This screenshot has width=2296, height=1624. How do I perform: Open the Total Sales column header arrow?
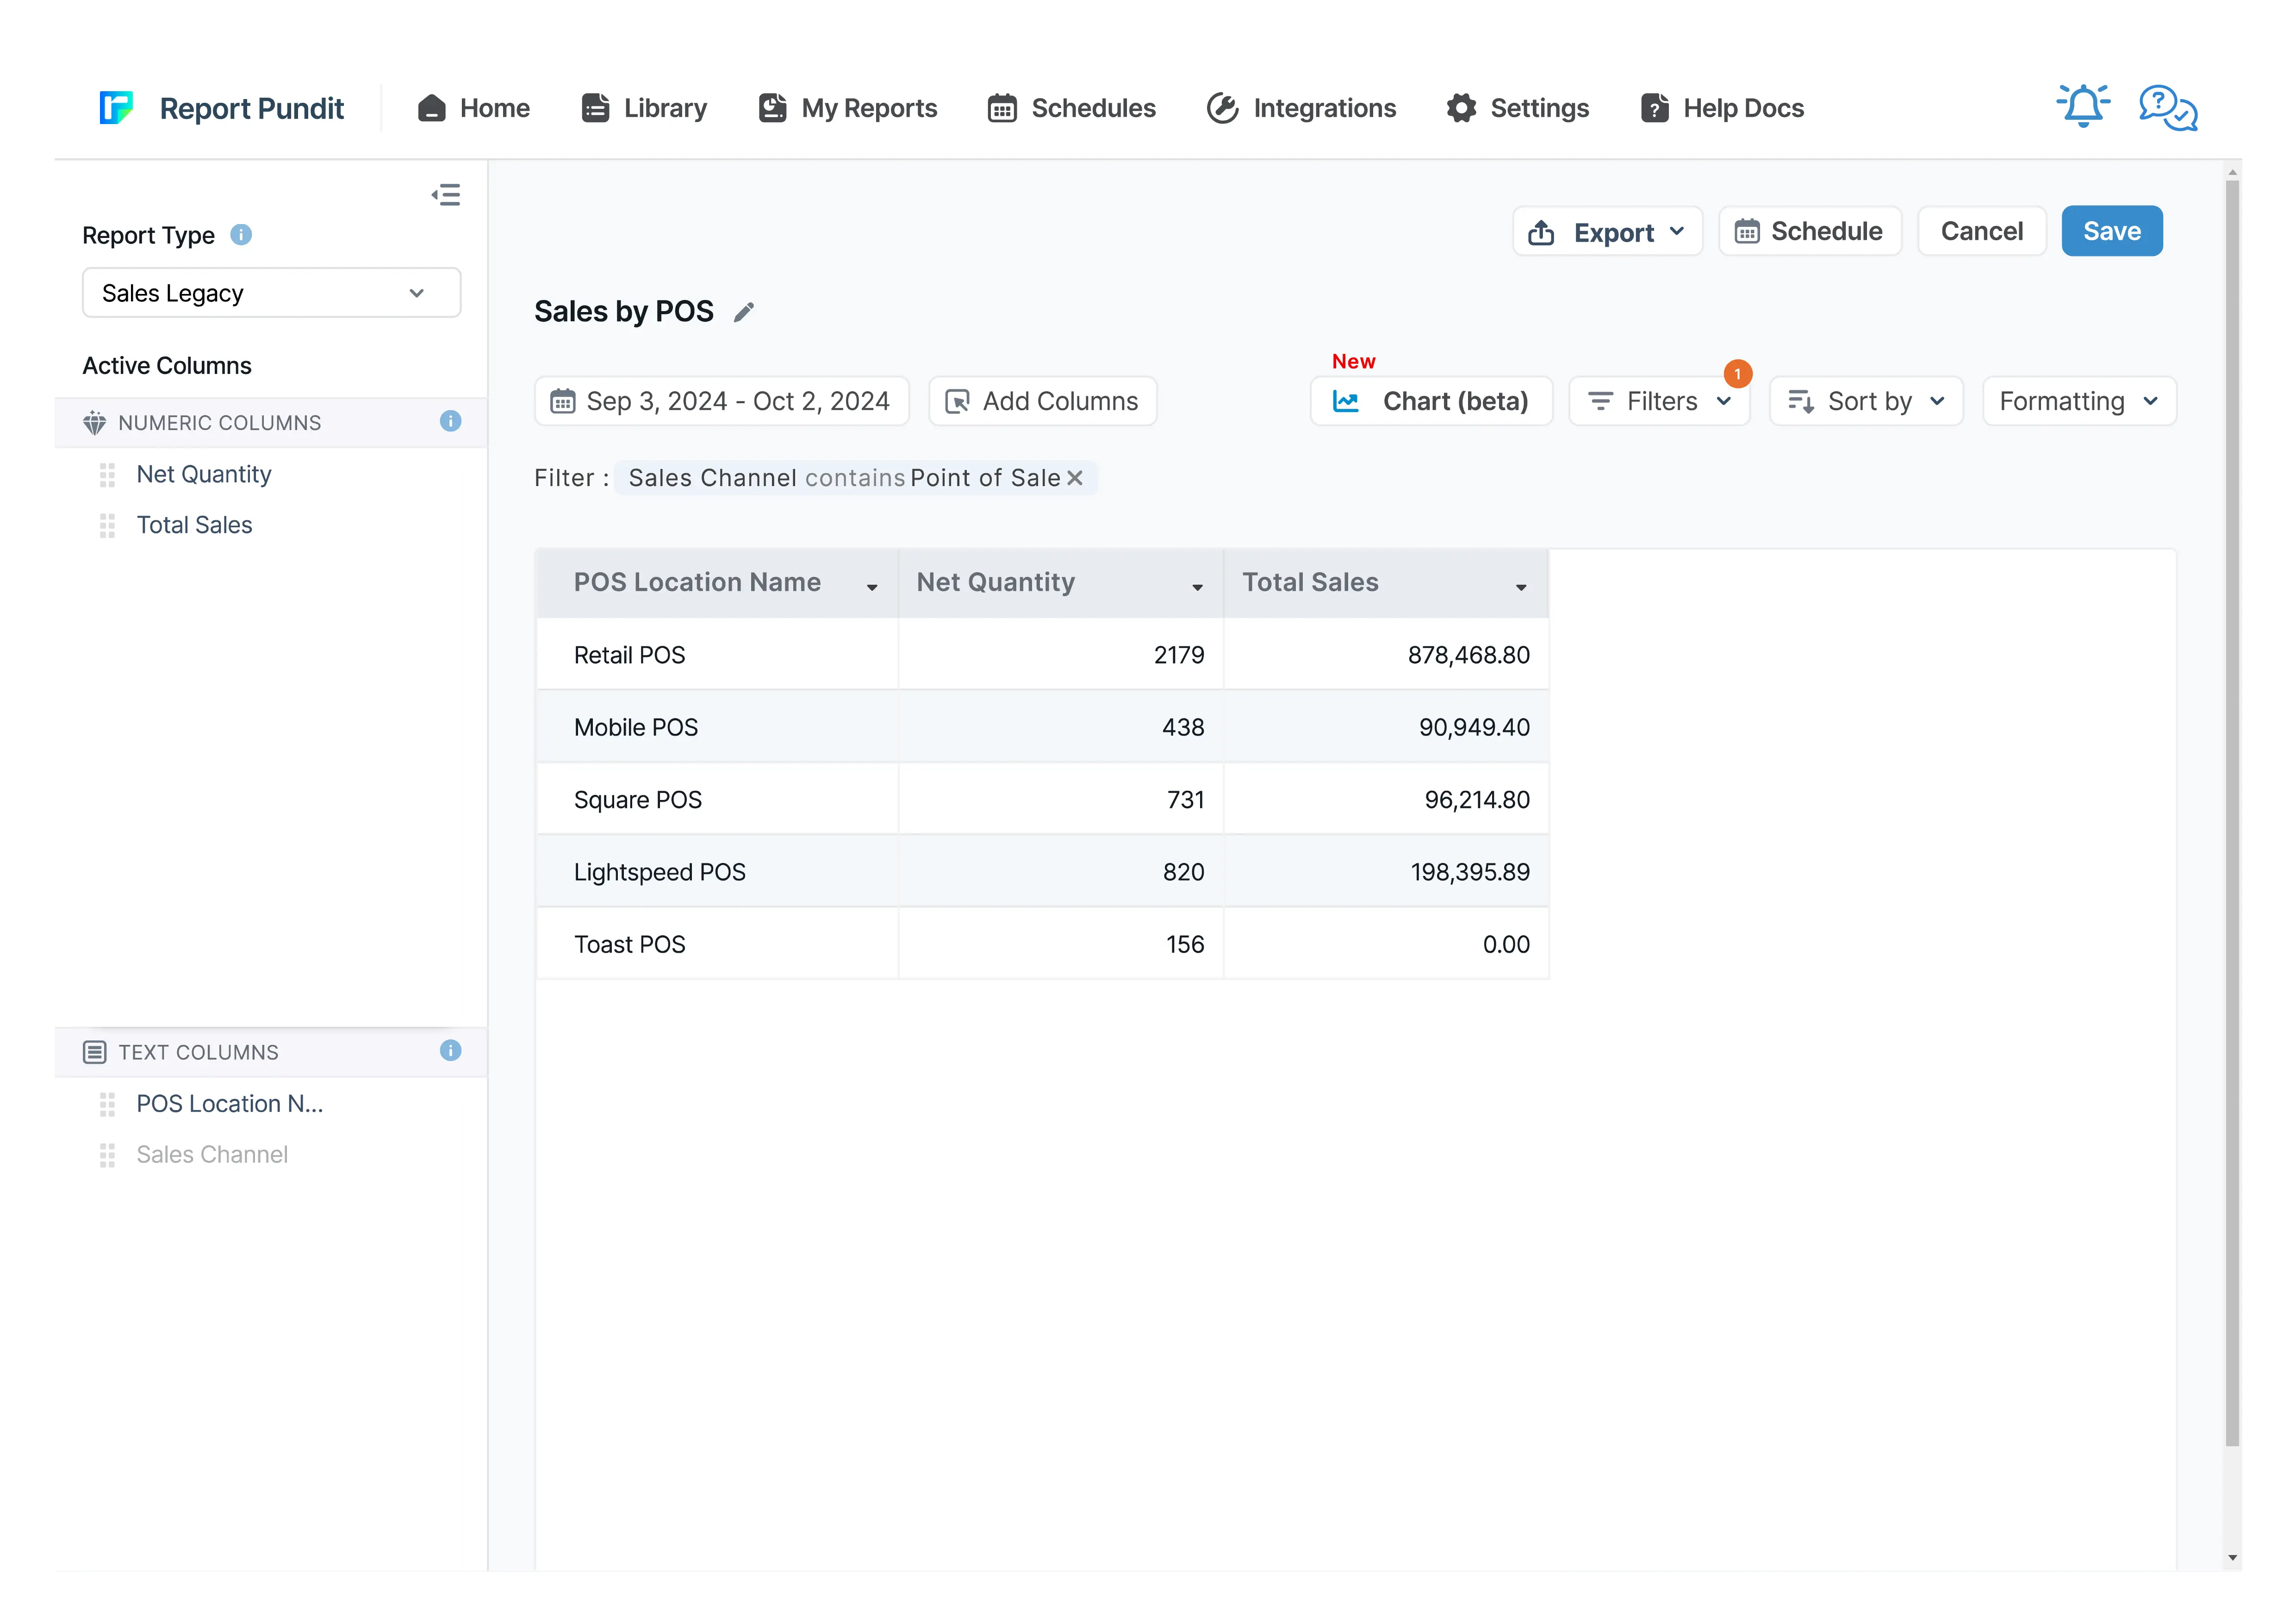1521,588
